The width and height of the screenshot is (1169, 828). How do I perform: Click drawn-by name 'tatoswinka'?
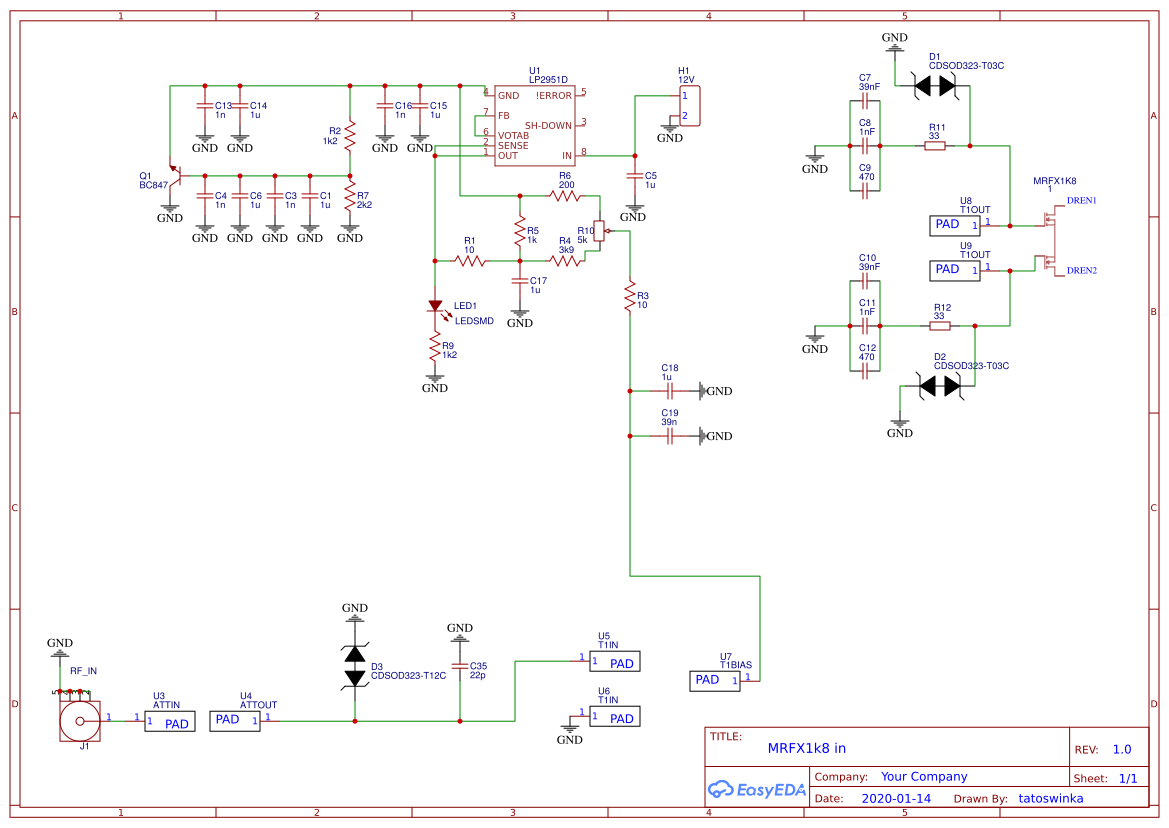tap(1051, 798)
